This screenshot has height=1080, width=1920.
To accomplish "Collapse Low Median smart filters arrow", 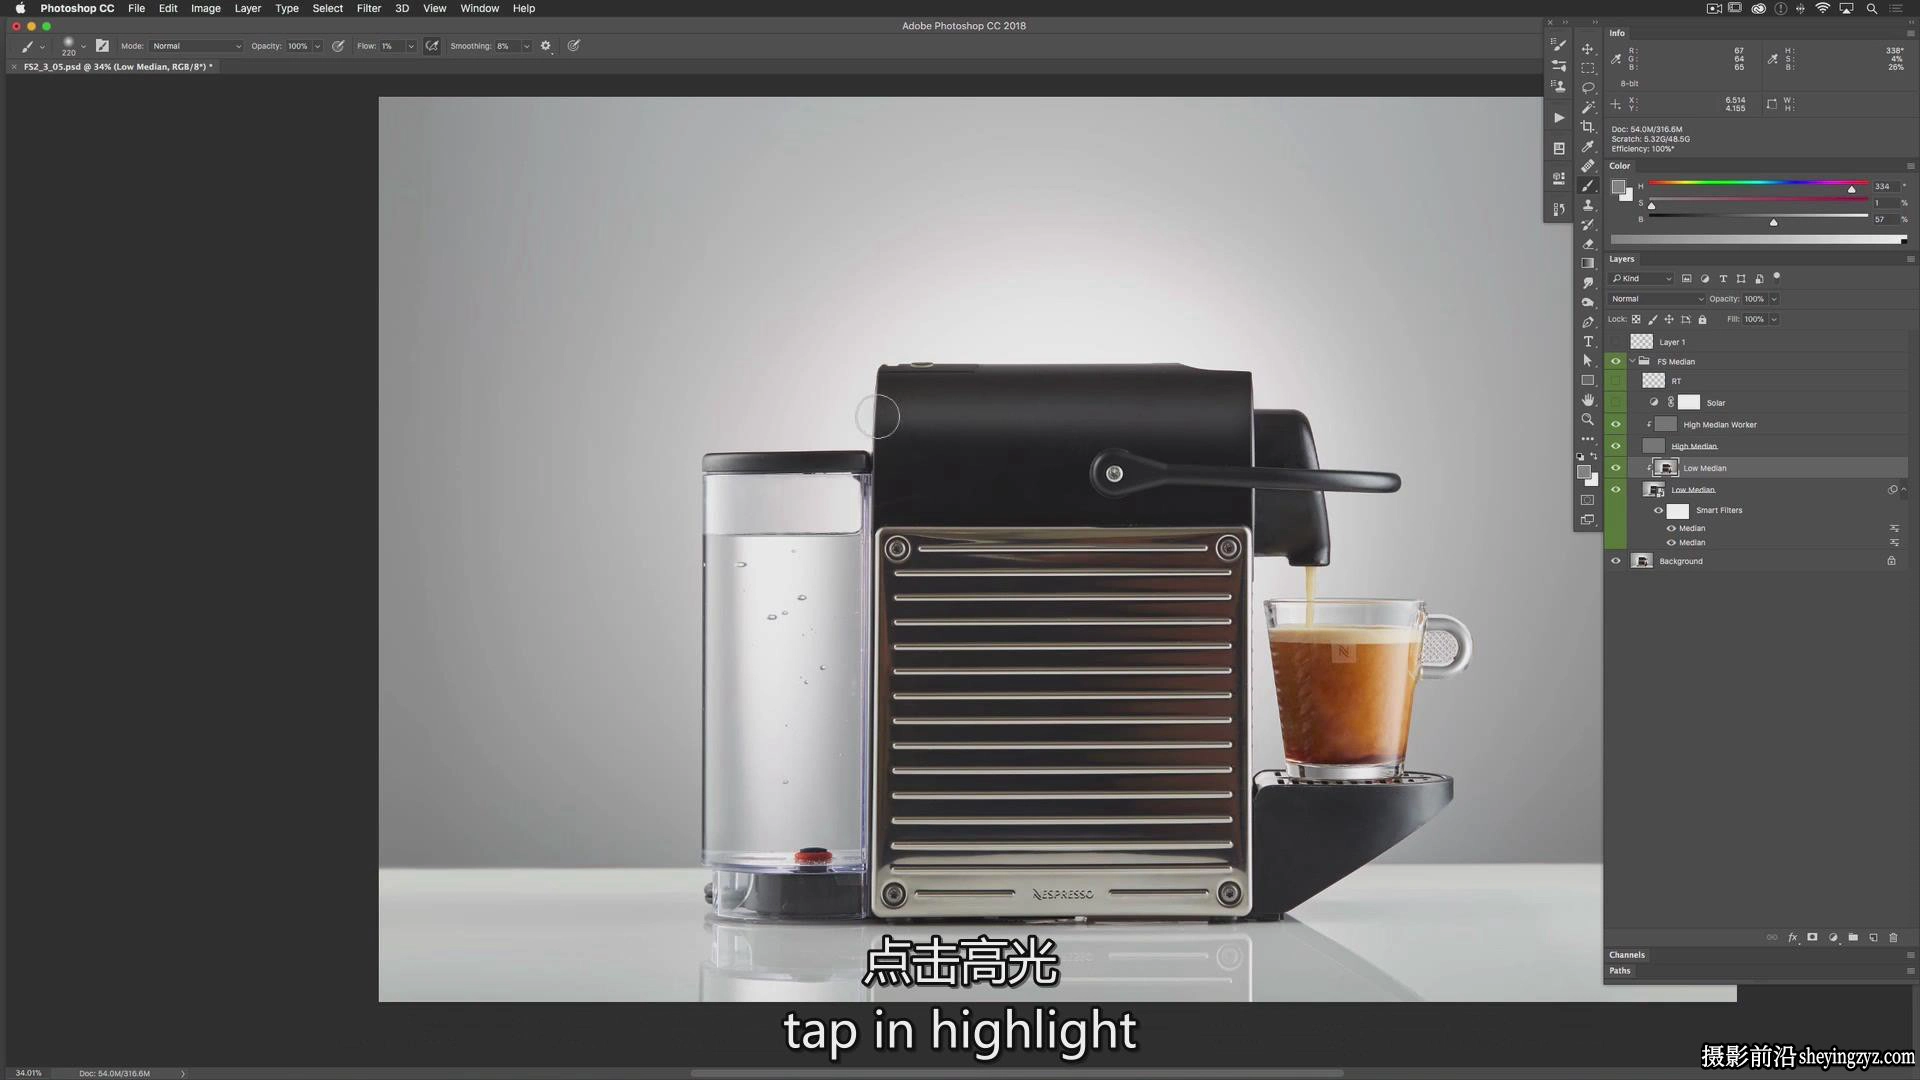I will [x=1904, y=490].
